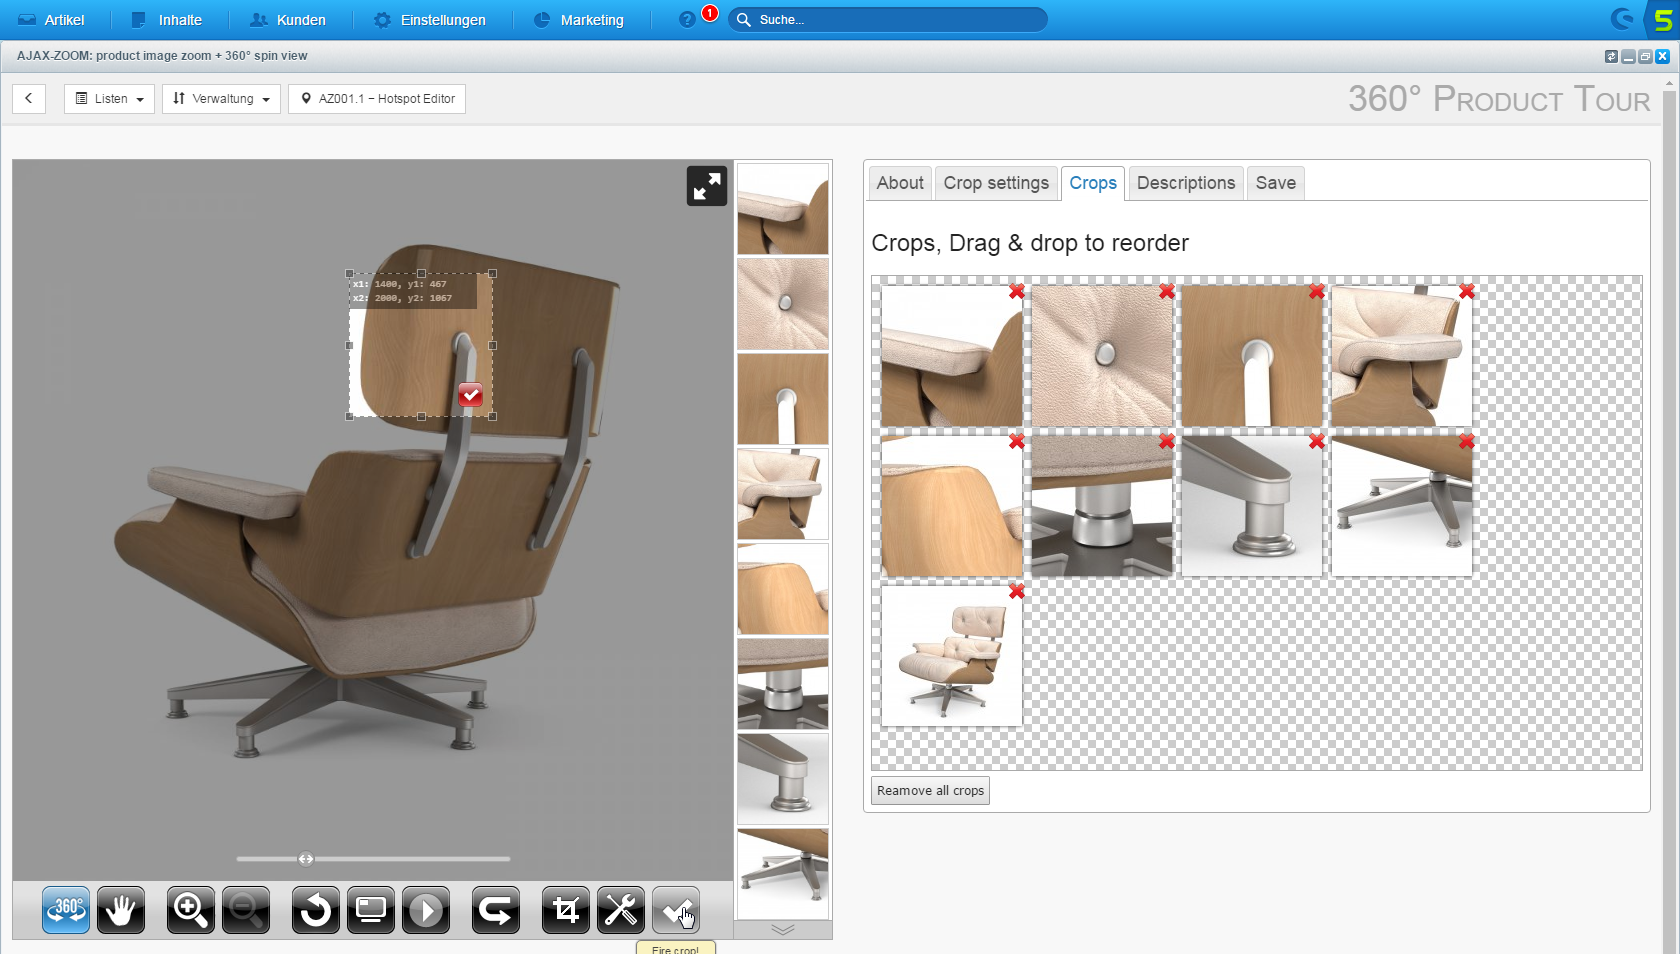The height and width of the screenshot is (954, 1680).
Task: Click the play spin button
Action: point(426,910)
